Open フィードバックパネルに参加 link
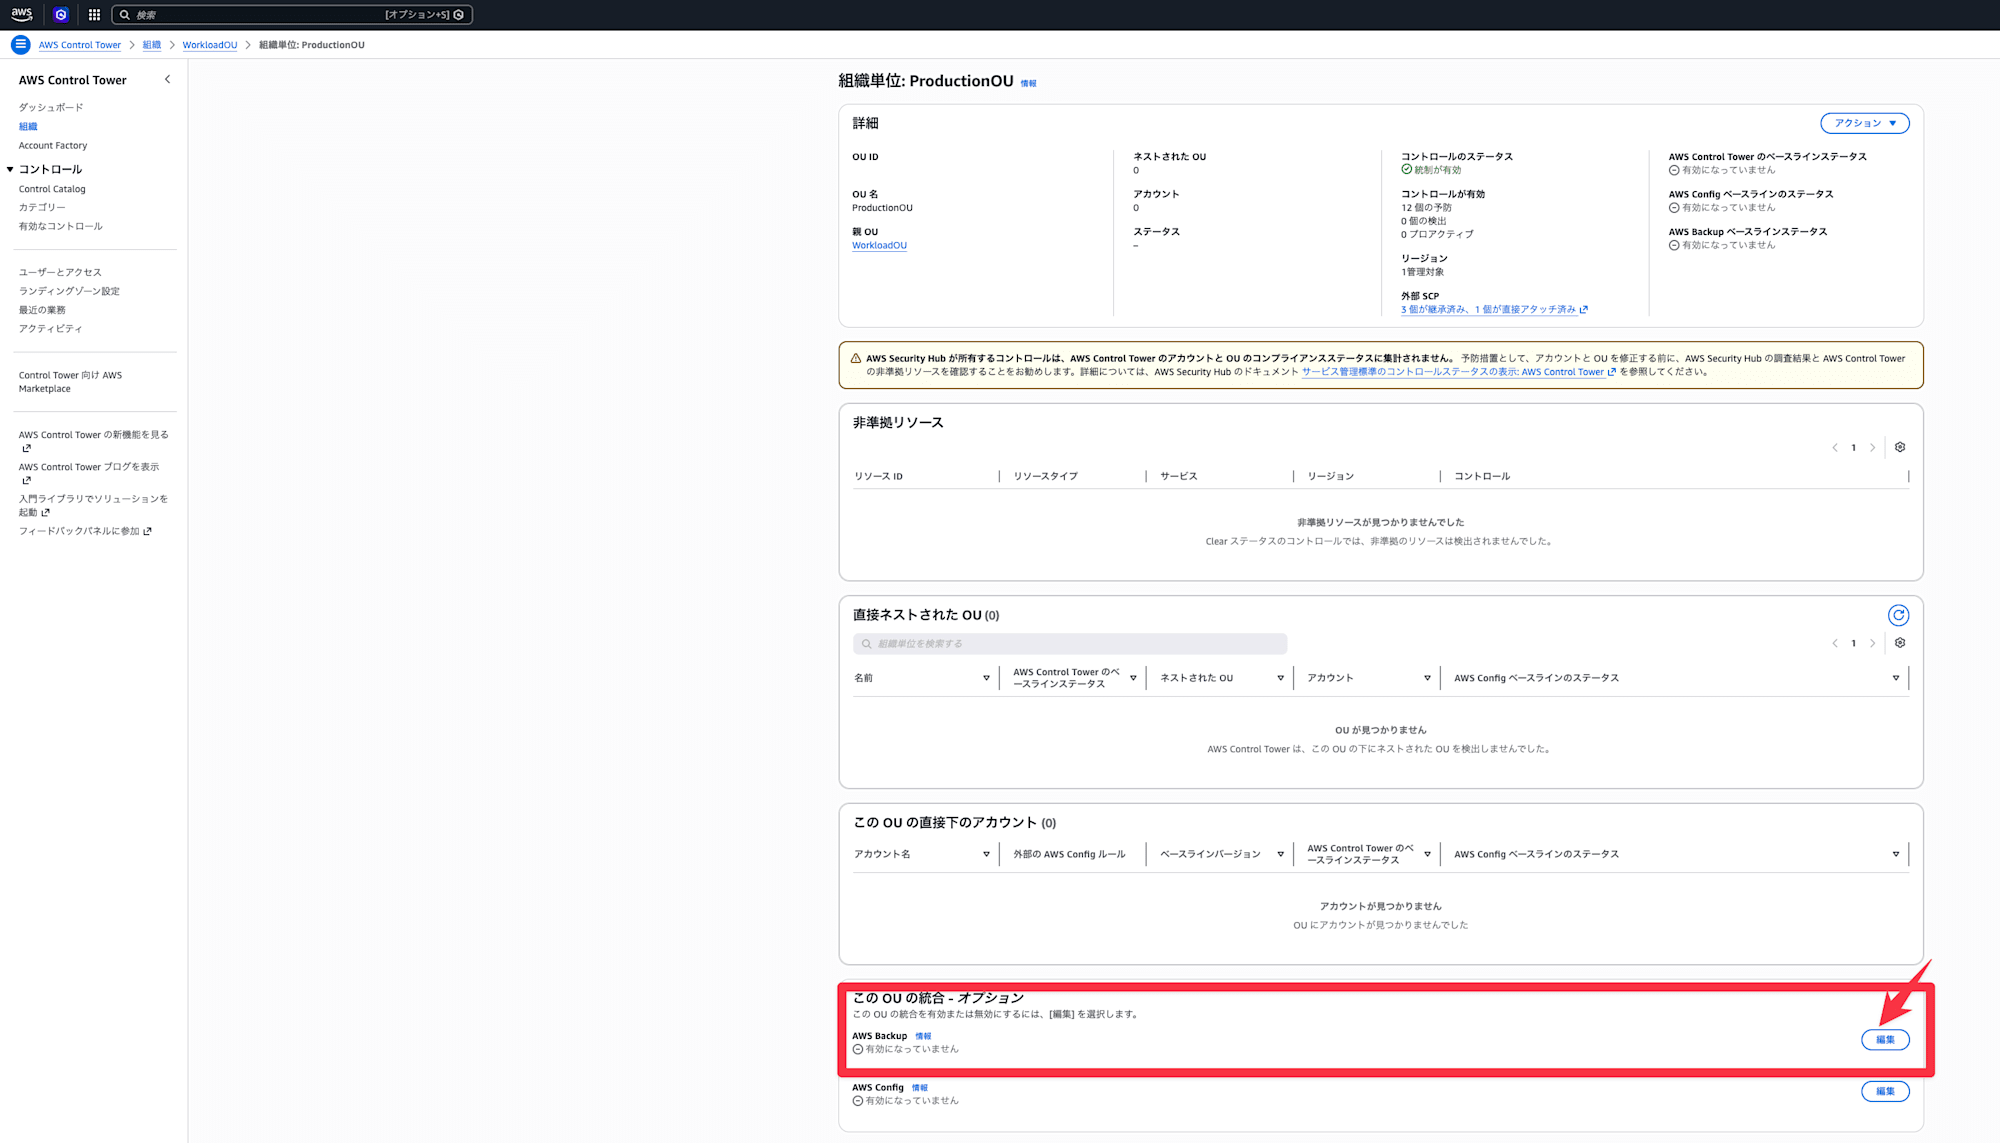This screenshot has height=1143, width=2000. (x=85, y=531)
